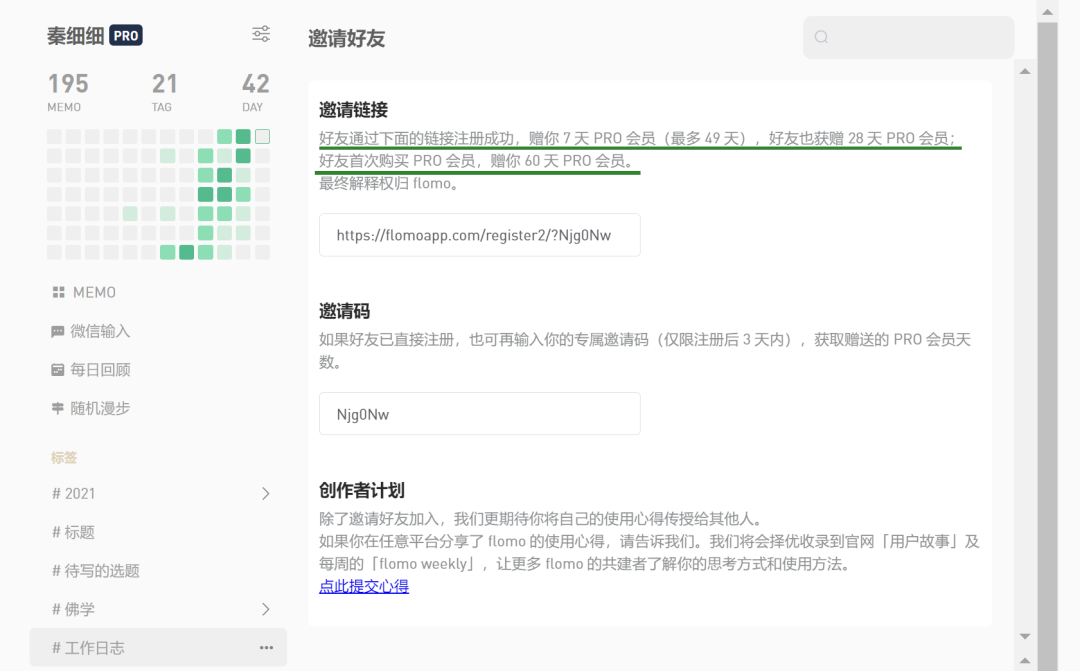This screenshot has height=671, width=1080.
Task: Open the MEMO grid icon in sidebar
Action: [x=59, y=292]
